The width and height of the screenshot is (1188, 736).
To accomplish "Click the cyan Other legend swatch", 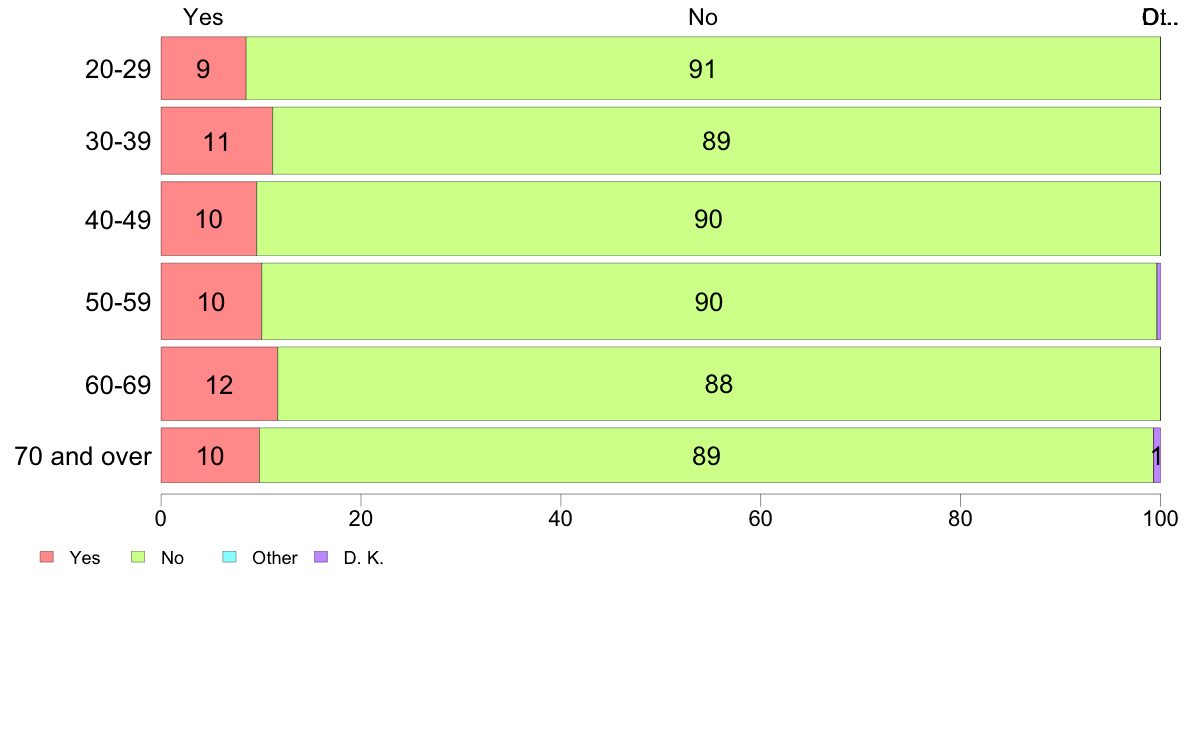I will point(230,557).
